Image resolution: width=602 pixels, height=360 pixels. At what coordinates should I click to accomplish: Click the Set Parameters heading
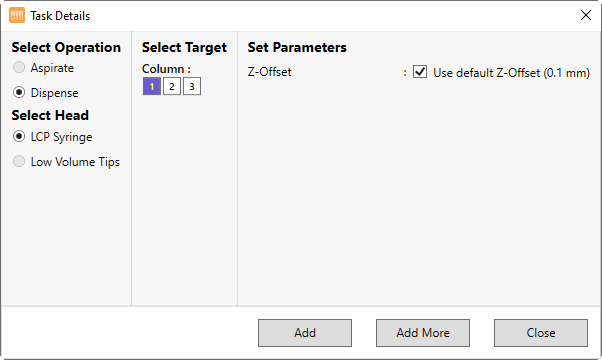[297, 47]
